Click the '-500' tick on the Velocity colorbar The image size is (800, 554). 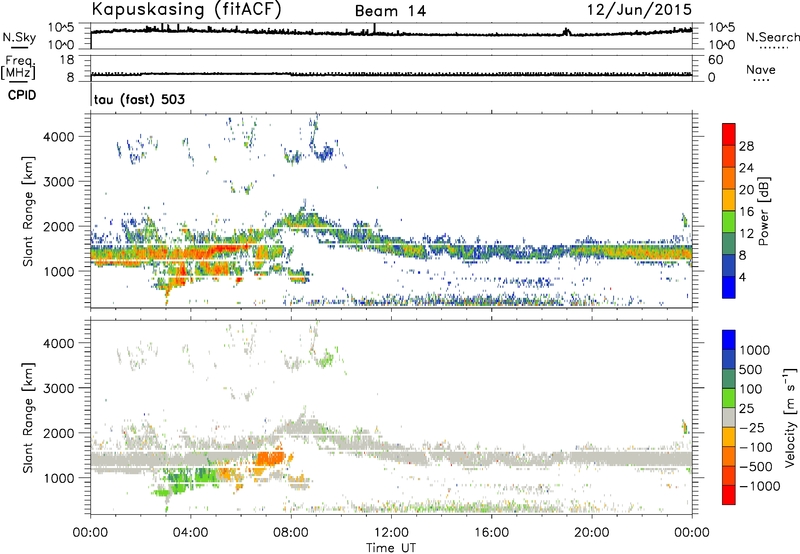(x=756, y=467)
